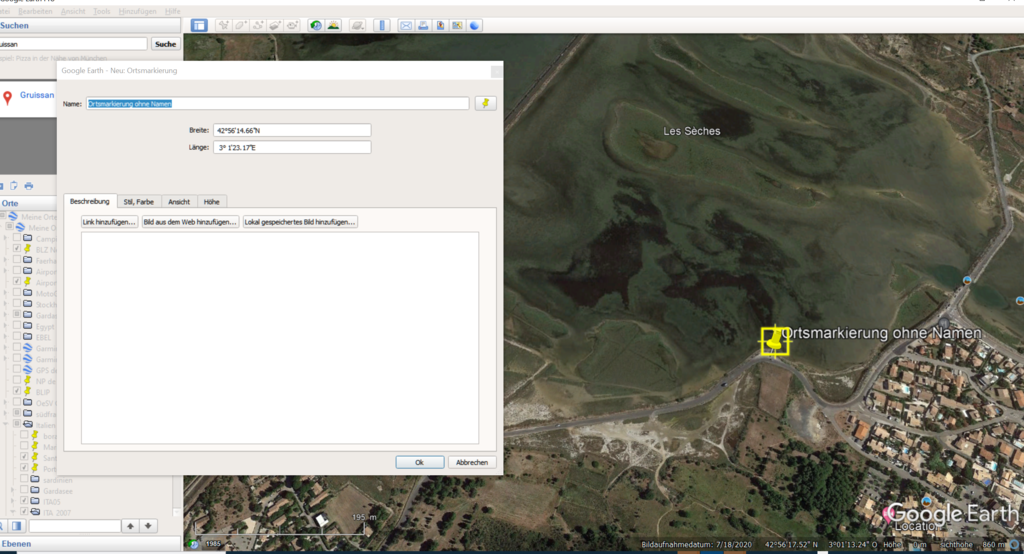Toggle the Italien folder checkbox
This screenshot has height=554, width=1024.
pyautogui.click(x=17, y=424)
